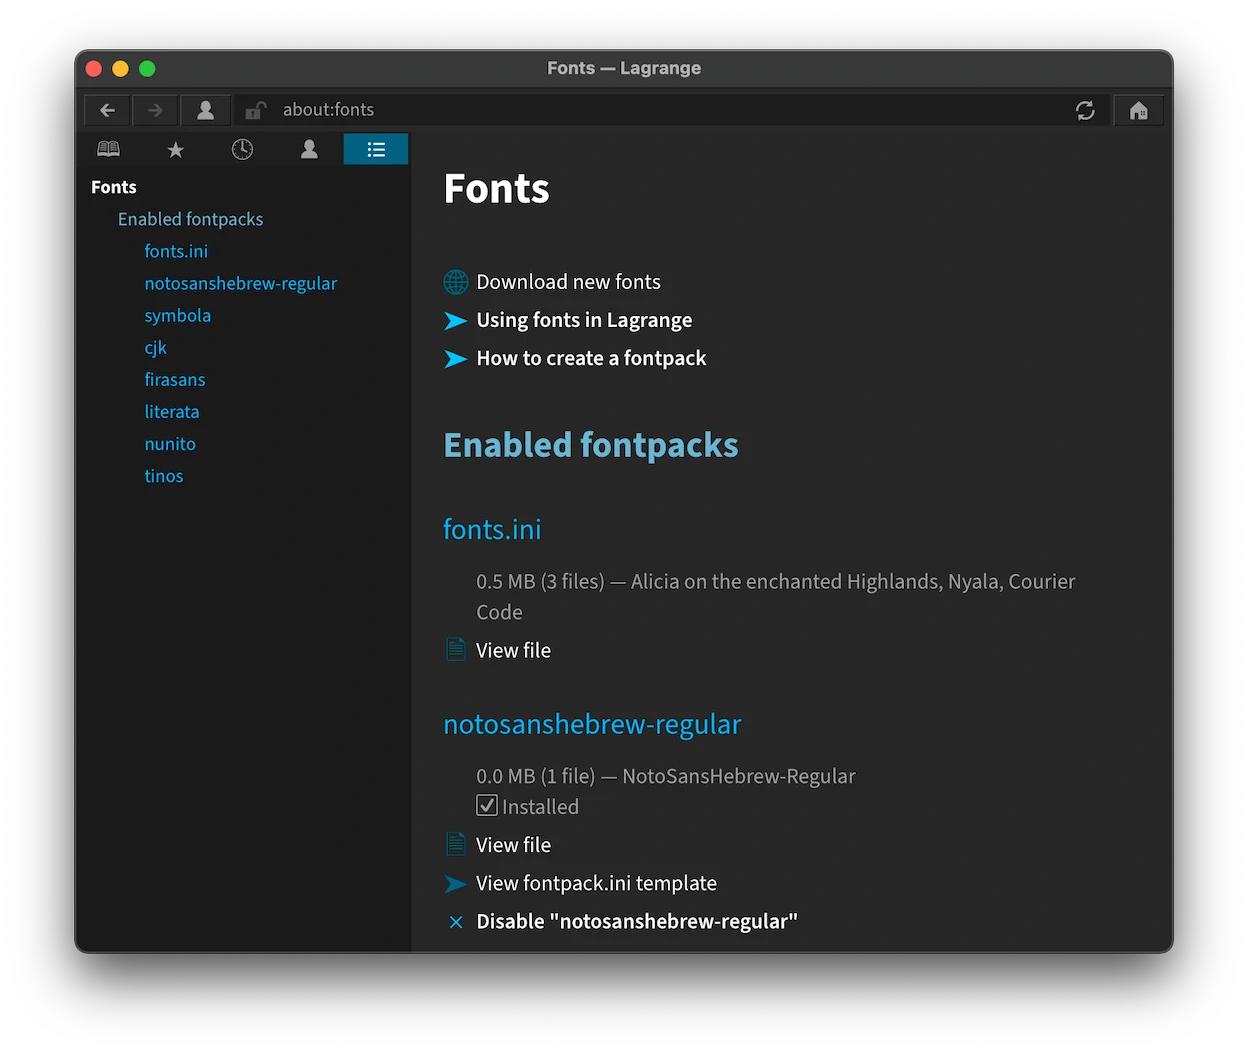This screenshot has width=1248, height=1052.
Task: Click the notosanshebrew-regular heading in page
Action: pos(592,724)
